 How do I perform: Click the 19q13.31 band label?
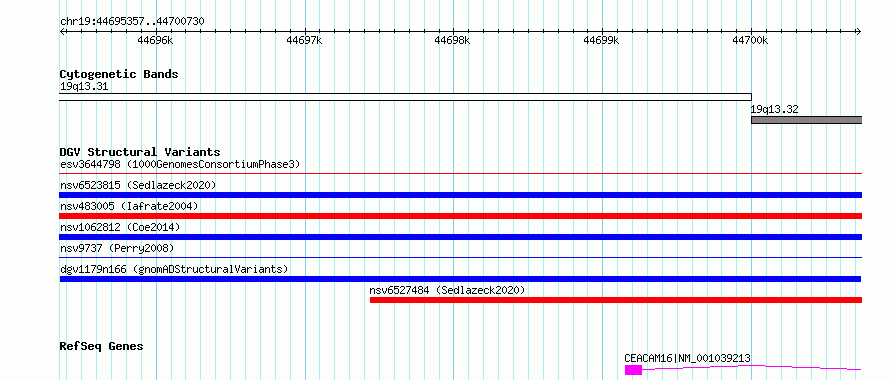84,87
